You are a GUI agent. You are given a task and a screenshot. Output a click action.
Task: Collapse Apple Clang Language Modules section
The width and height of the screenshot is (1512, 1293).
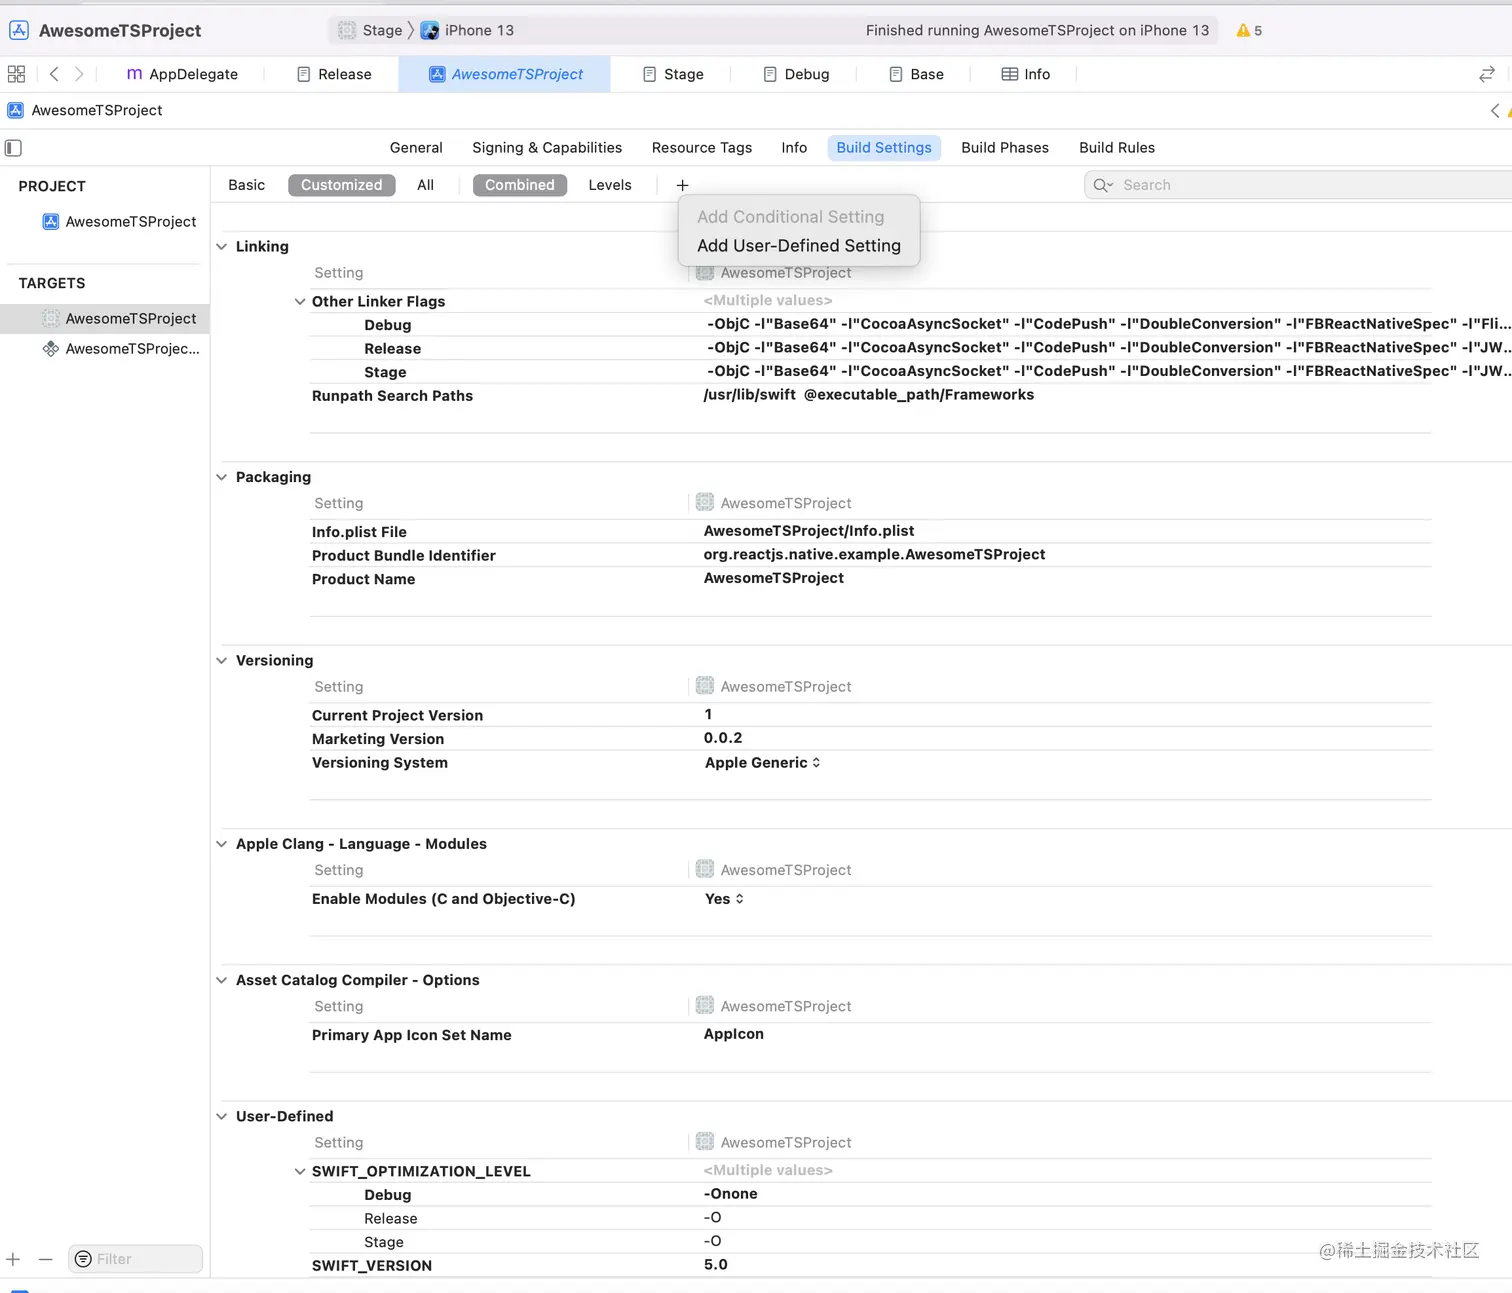[222, 844]
